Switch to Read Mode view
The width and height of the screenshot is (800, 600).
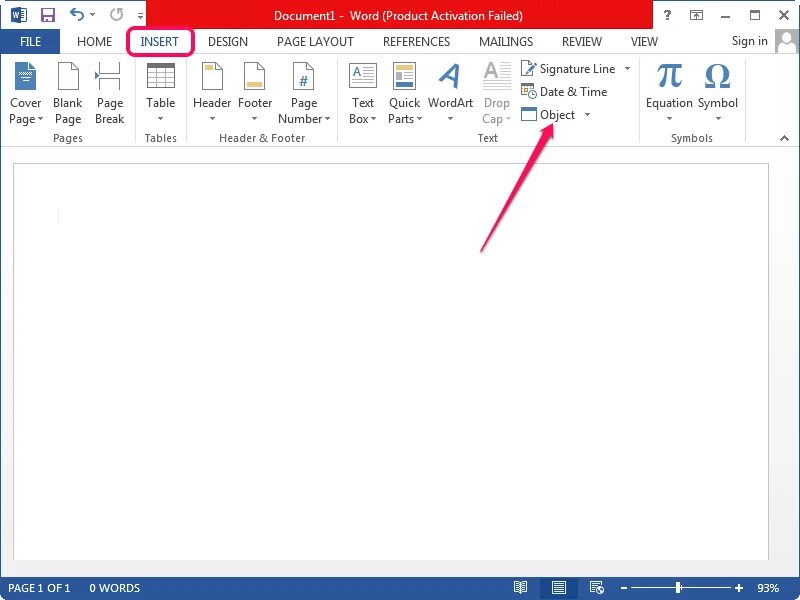point(520,588)
